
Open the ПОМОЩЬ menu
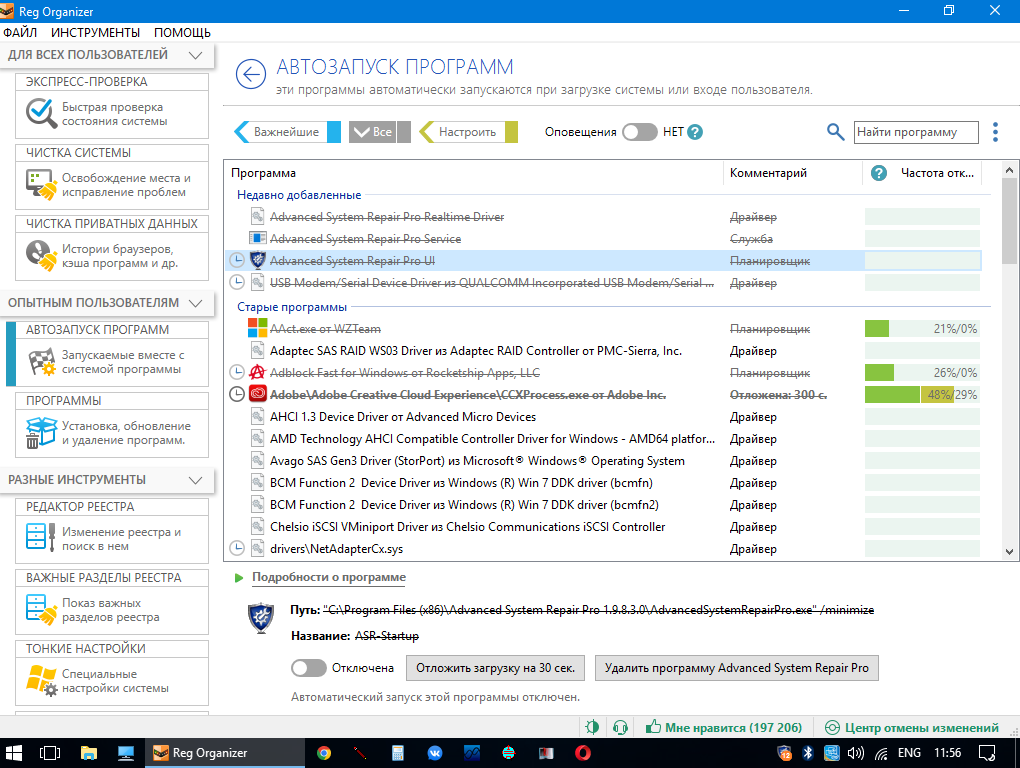coord(182,33)
